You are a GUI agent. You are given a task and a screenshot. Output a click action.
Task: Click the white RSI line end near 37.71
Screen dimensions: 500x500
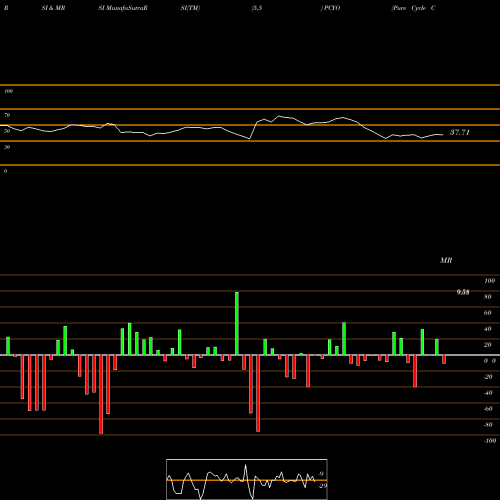pyautogui.click(x=442, y=135)
